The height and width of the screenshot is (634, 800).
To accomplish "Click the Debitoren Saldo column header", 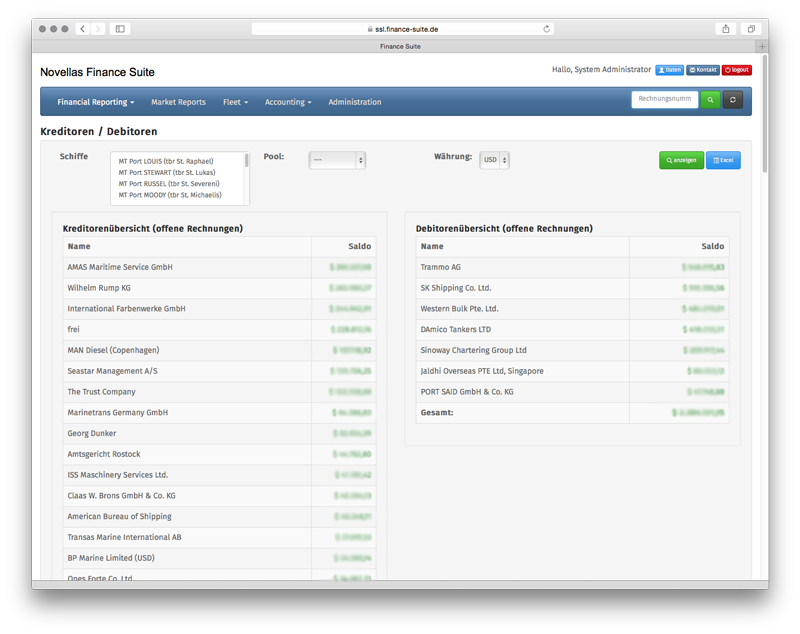I will click(713, 246).
